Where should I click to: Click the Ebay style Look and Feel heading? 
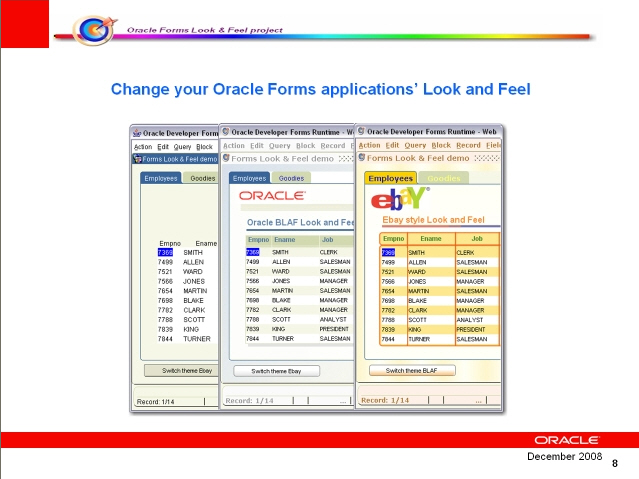pos(433,220)
